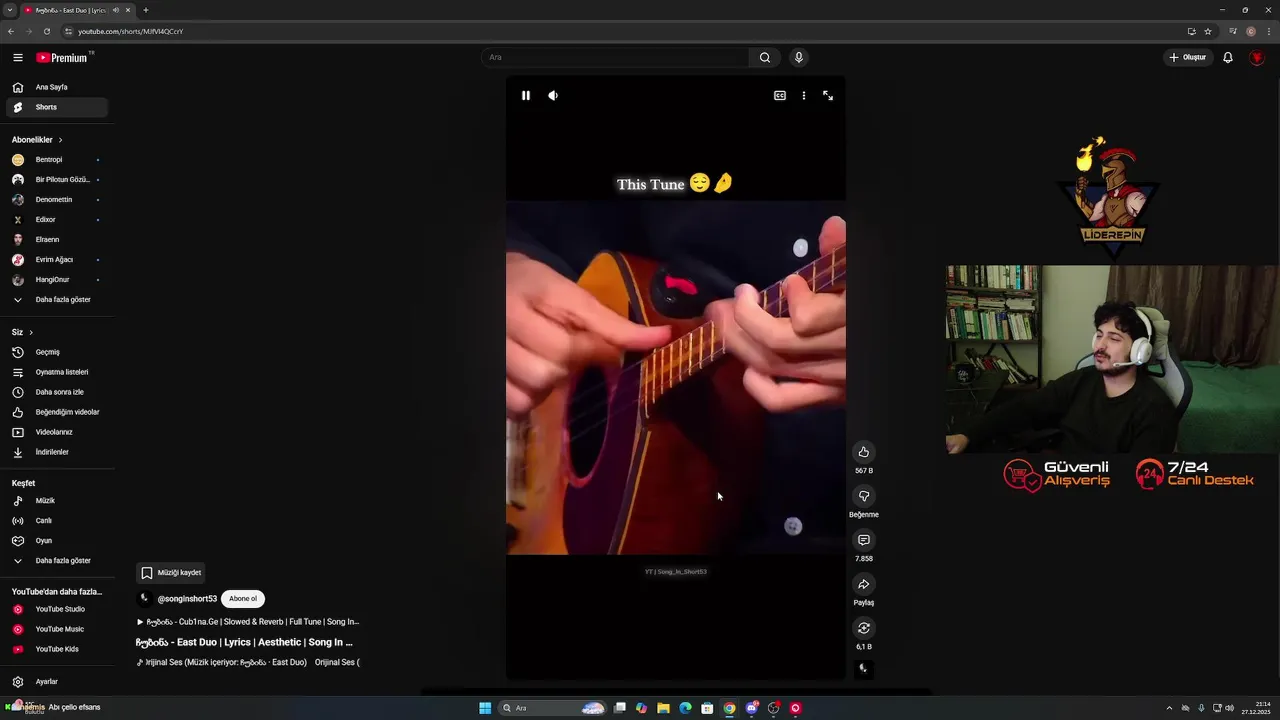The width and height of the screenshot is (1280, 720).
Task: Search with voice microphone
Action: tap(798, 57)
